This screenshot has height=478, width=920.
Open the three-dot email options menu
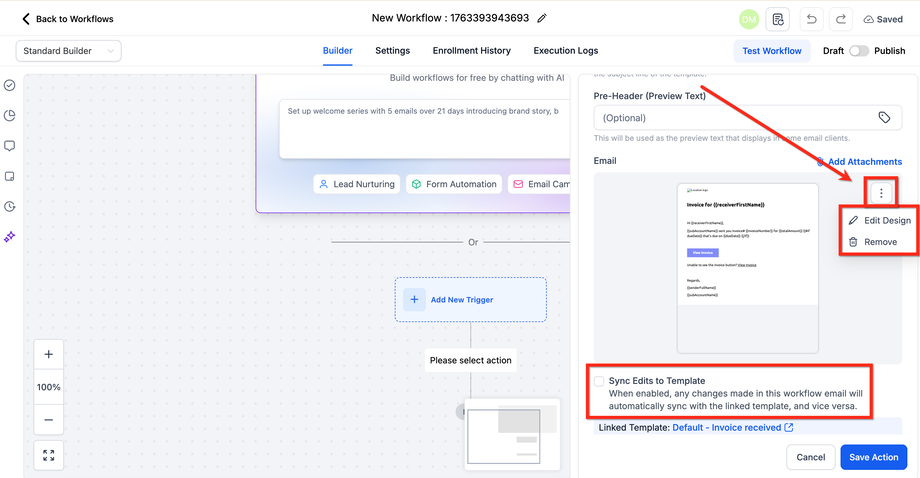(x=881, y=193)
